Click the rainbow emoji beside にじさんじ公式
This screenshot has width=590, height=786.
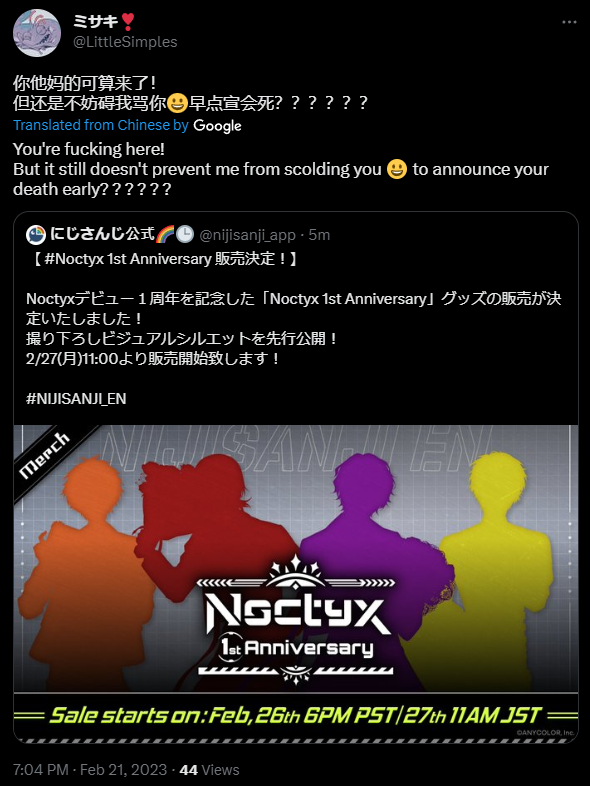pos(165,234)
